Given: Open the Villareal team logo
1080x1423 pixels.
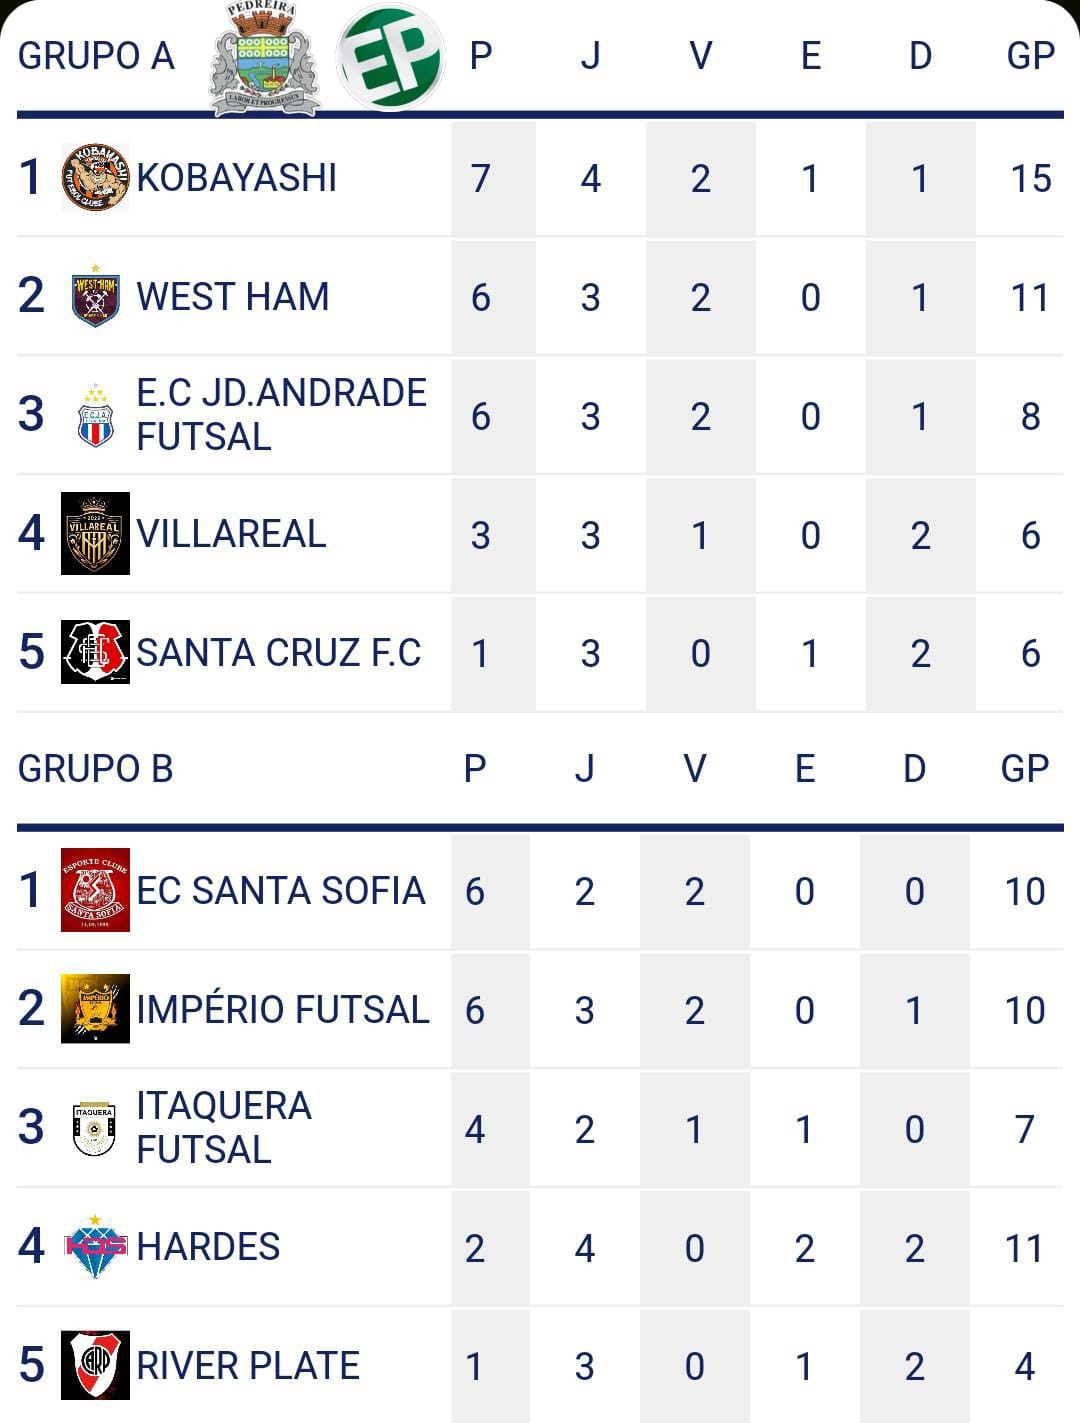Looking at the screenshot, I should pyautogui.click(x=95, y=534).
